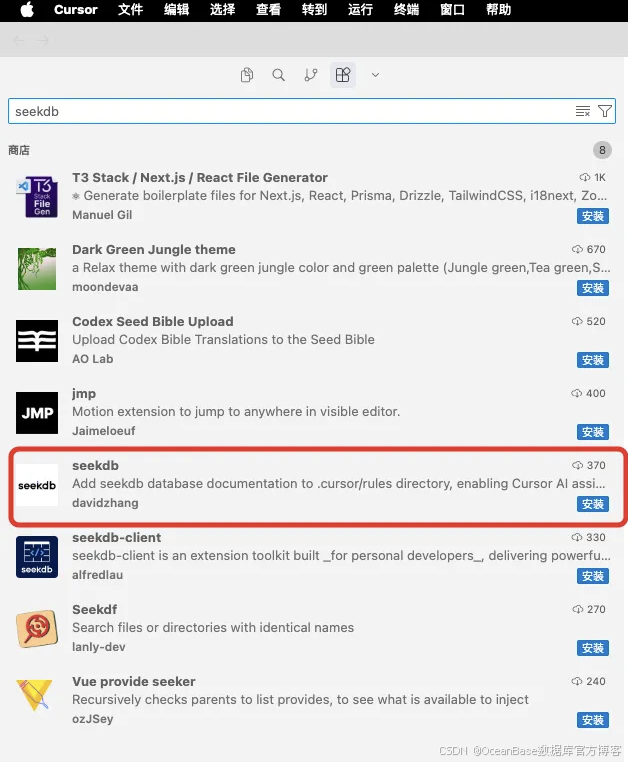Open Codex Seed Bible Upload title
The width and height of the screenshot is (628, 762).
(x=153, y=321)
